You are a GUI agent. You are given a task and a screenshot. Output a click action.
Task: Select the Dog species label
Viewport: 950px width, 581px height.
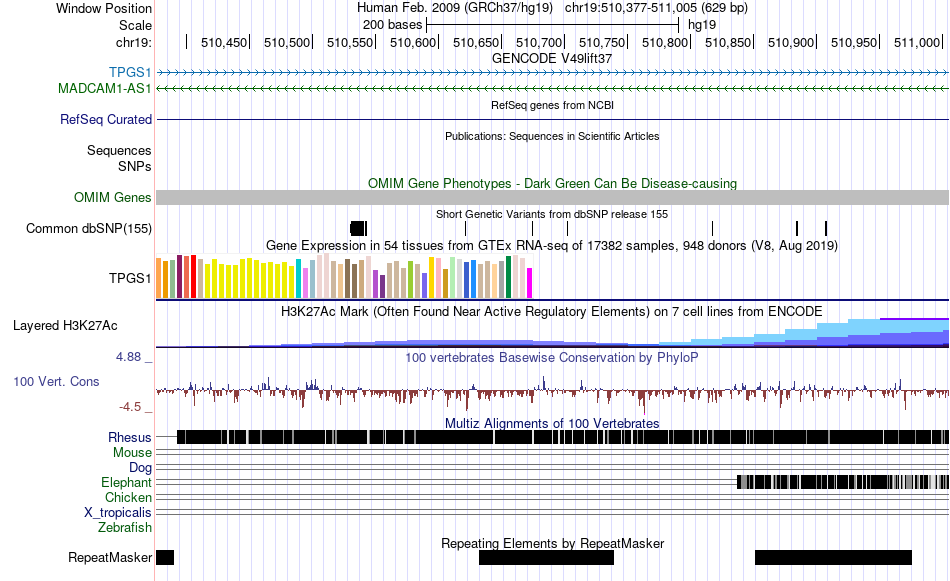[x=140, y=468]
